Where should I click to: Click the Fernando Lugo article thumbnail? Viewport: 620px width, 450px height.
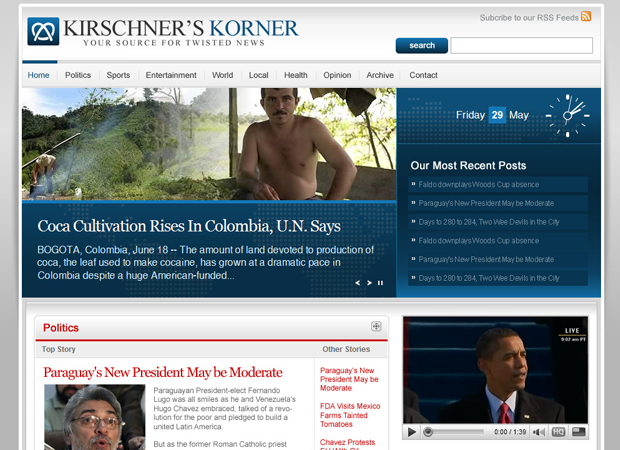(x=95, y=417)
